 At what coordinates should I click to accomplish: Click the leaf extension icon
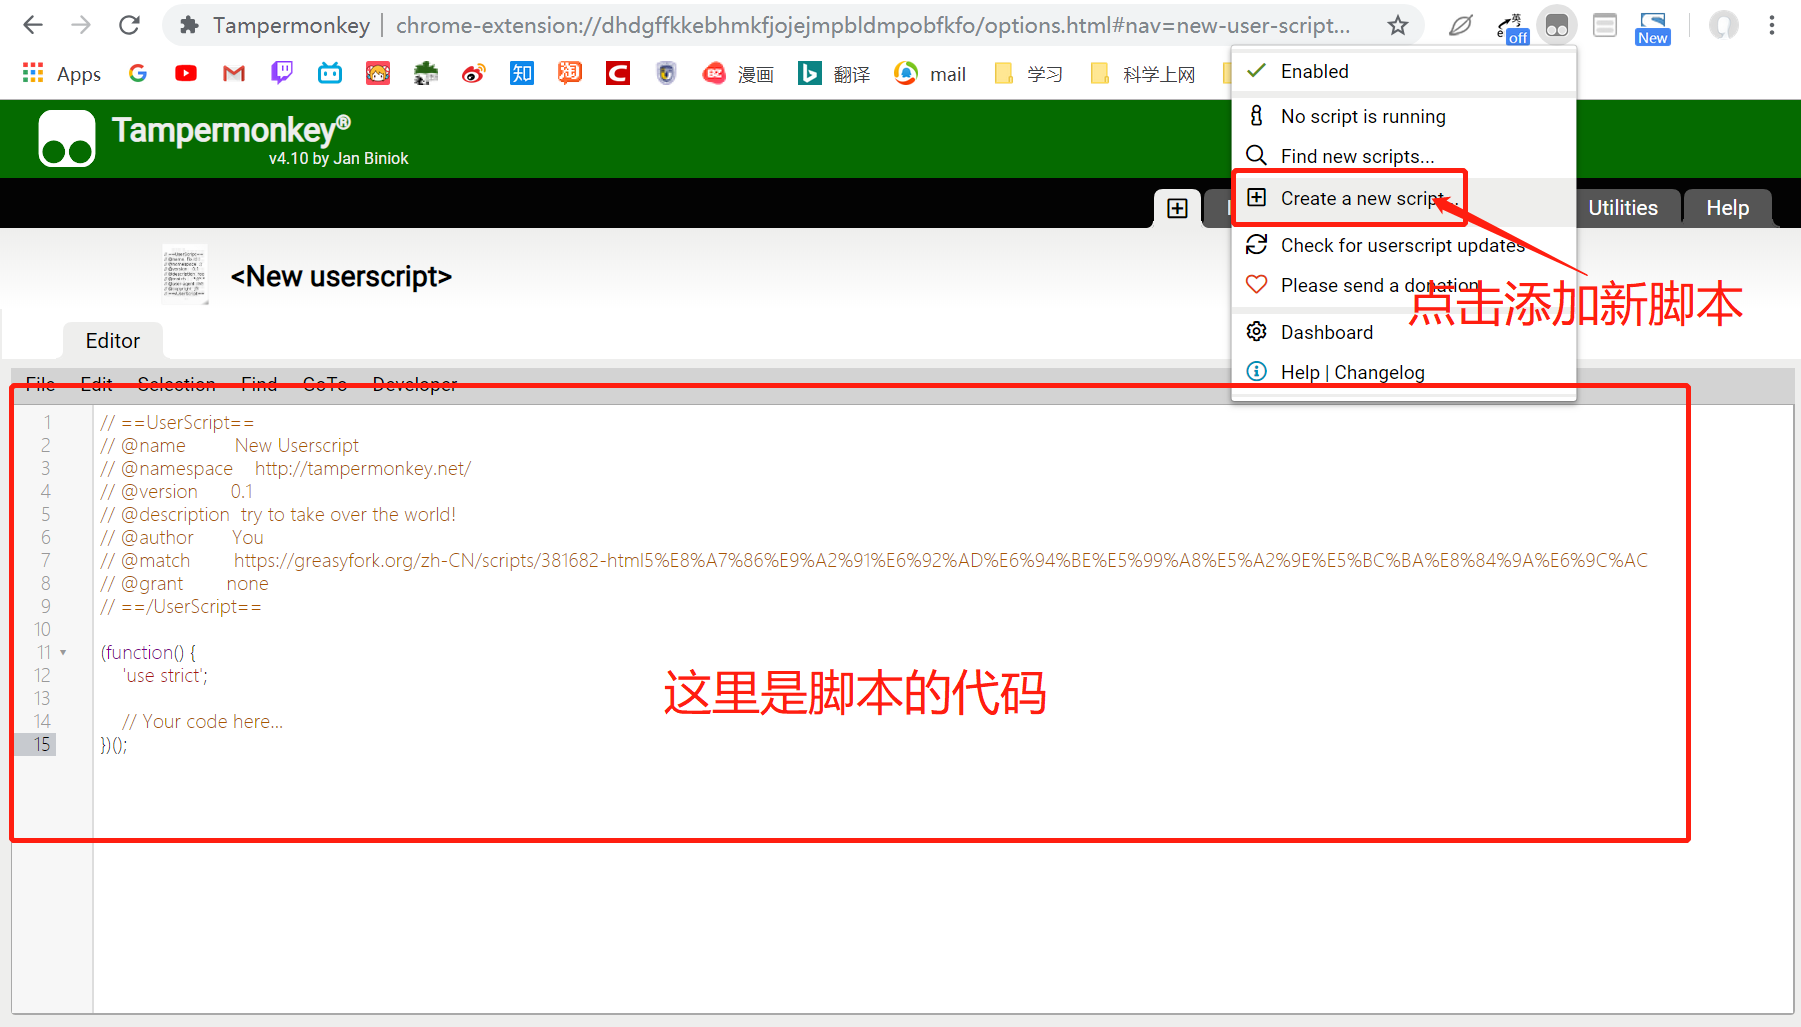point(1460,26)
